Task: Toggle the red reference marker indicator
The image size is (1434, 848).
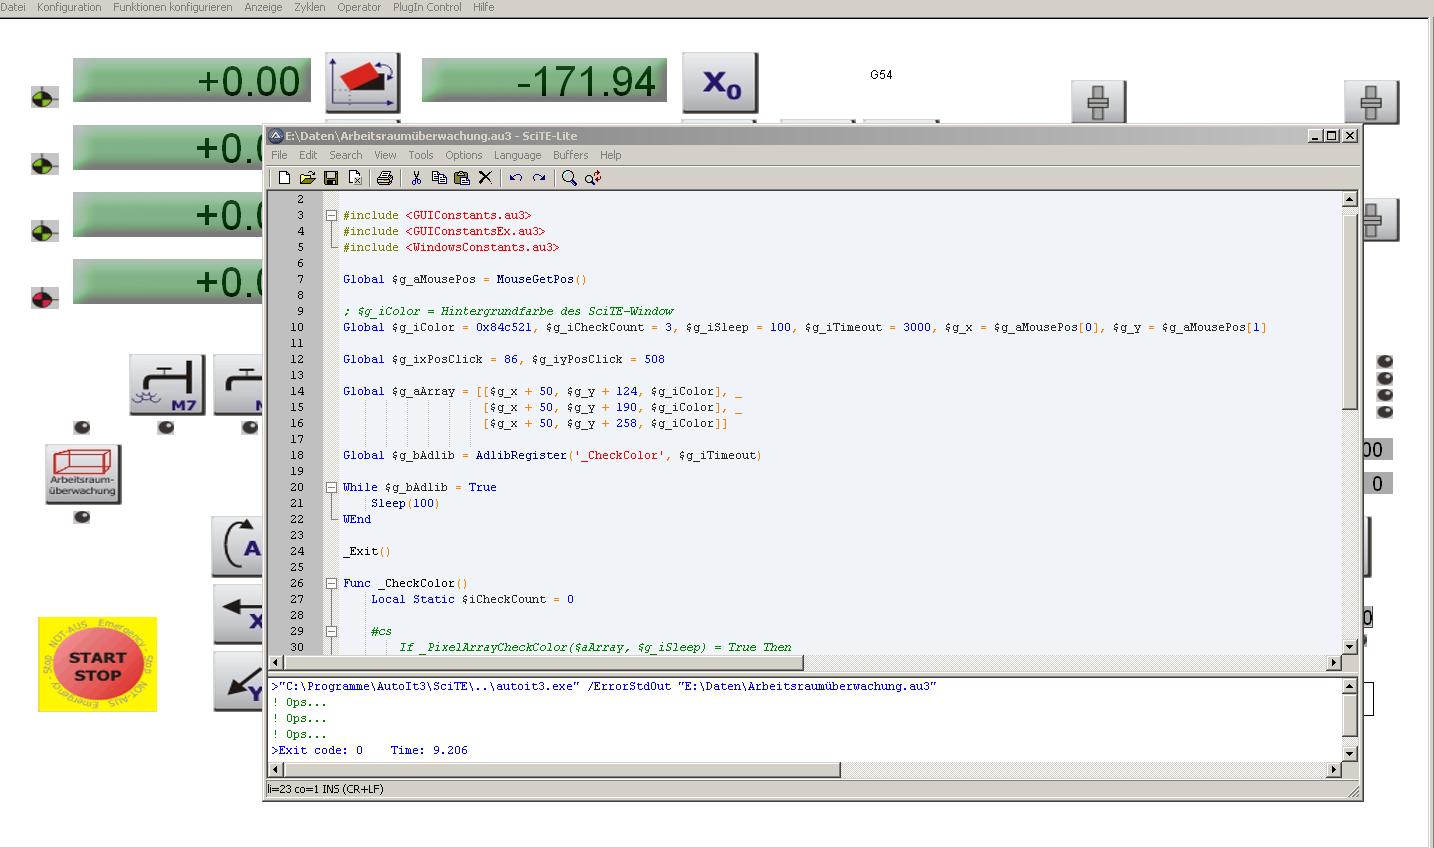Action: click(x=44, y=298)
